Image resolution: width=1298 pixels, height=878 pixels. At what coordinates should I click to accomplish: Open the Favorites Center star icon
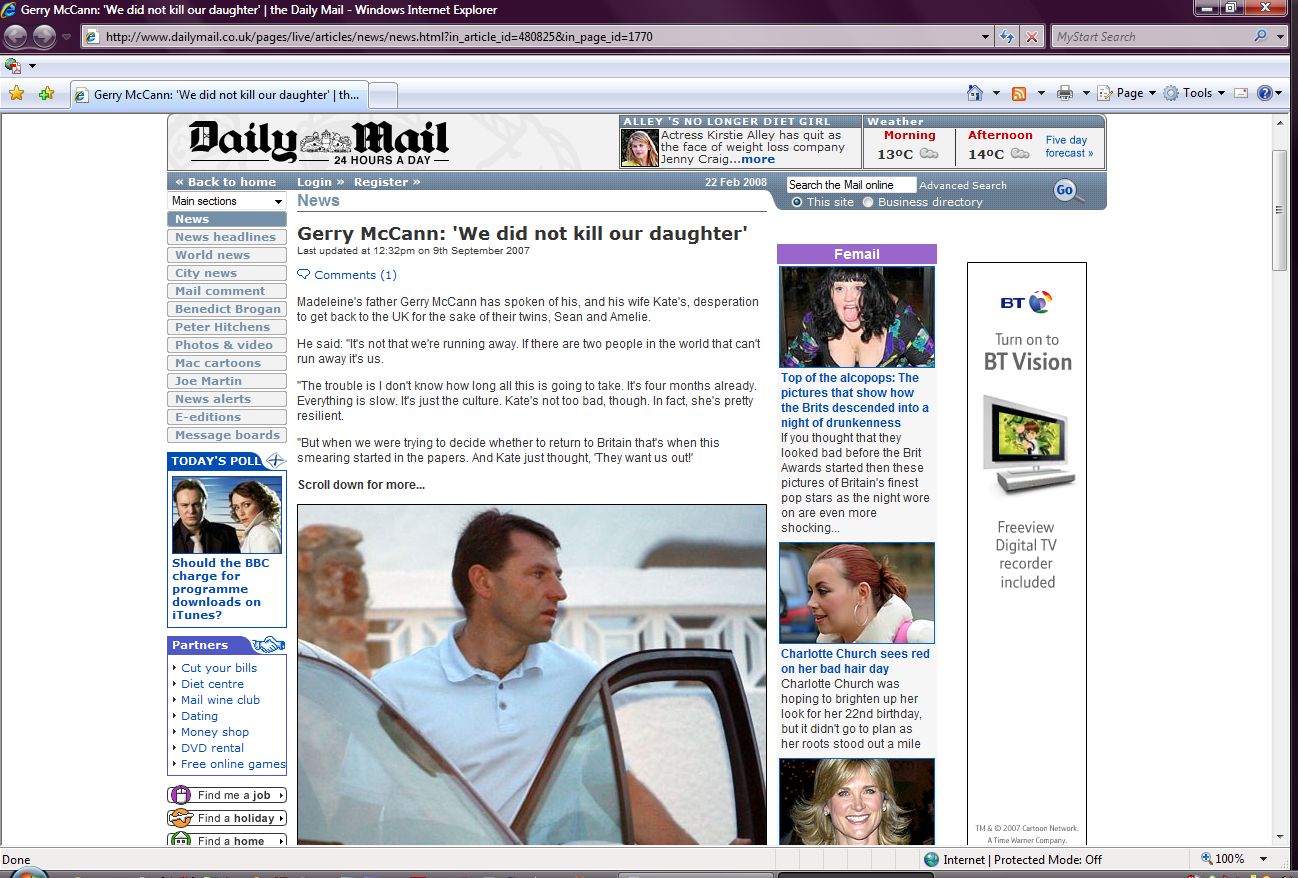(x=16, y=93)
